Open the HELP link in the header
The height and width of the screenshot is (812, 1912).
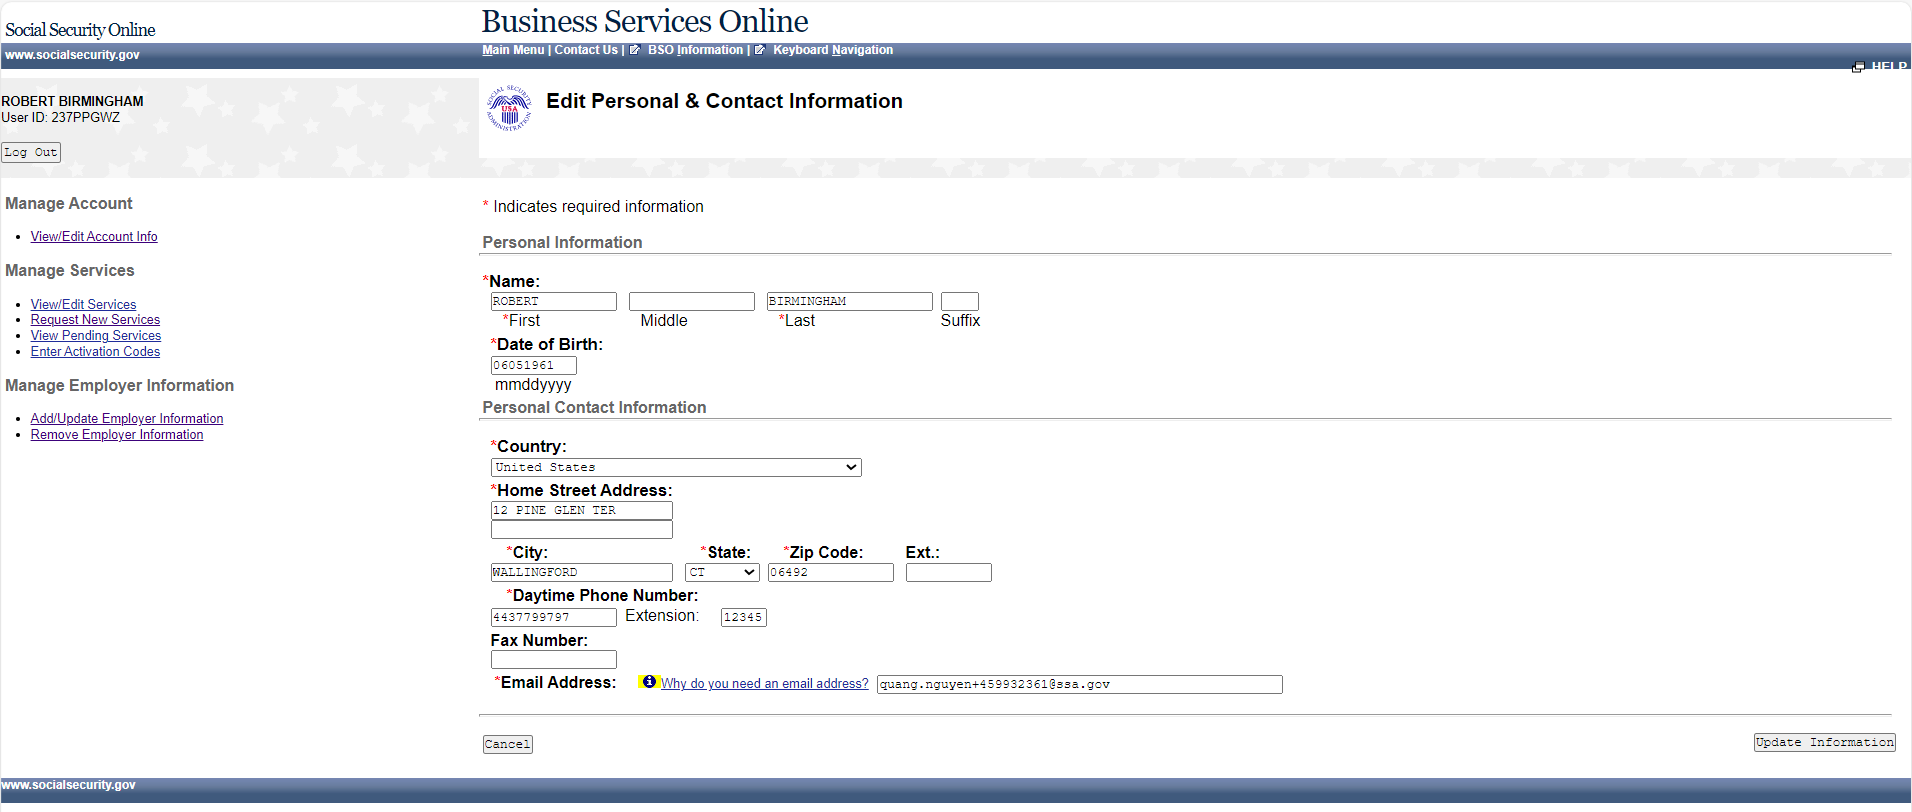[x=1889, y=67]
